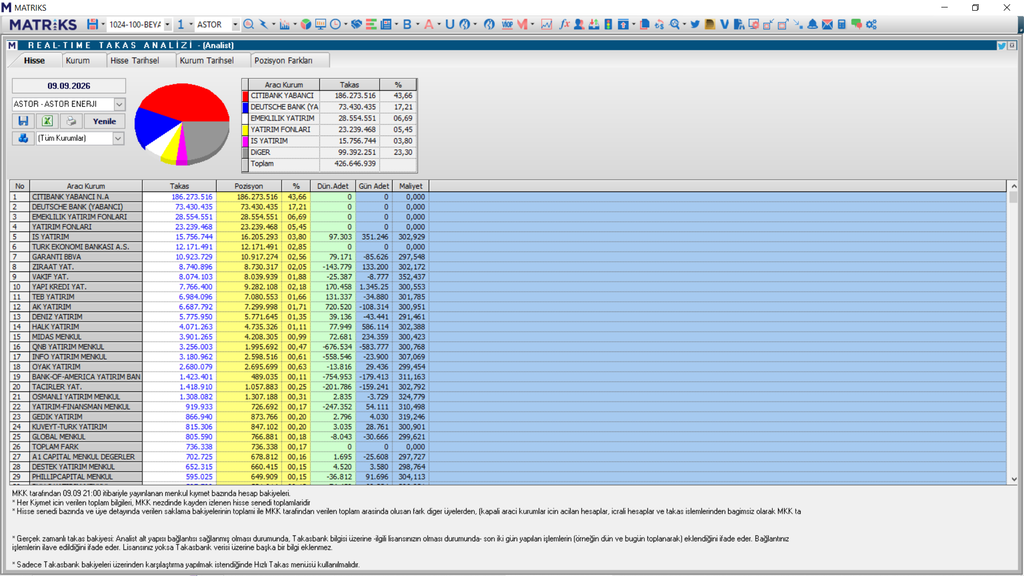The image size is (1024, 576).
Task: Open the handshake icon in the toolbar
Action: [x=356, y=24]
